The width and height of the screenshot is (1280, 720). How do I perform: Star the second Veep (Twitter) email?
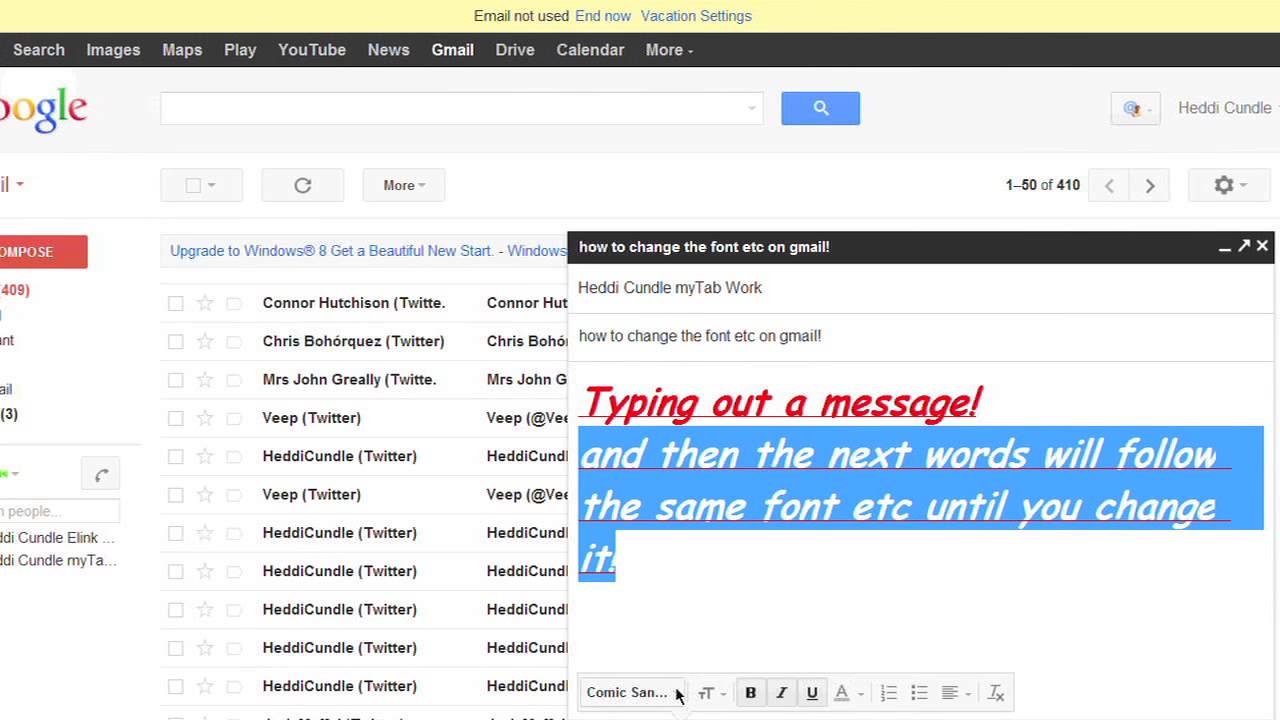(205, 495)
